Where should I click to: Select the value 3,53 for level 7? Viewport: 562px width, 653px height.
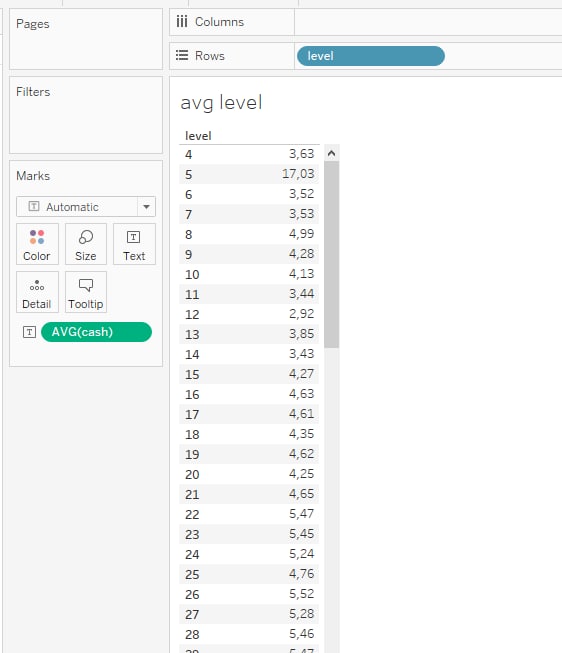pos(302,214)
